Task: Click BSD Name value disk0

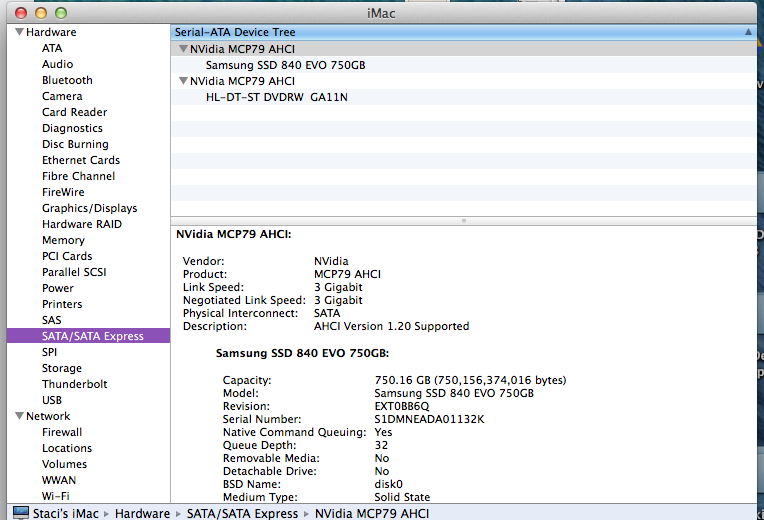Action: tap(388, 484)
